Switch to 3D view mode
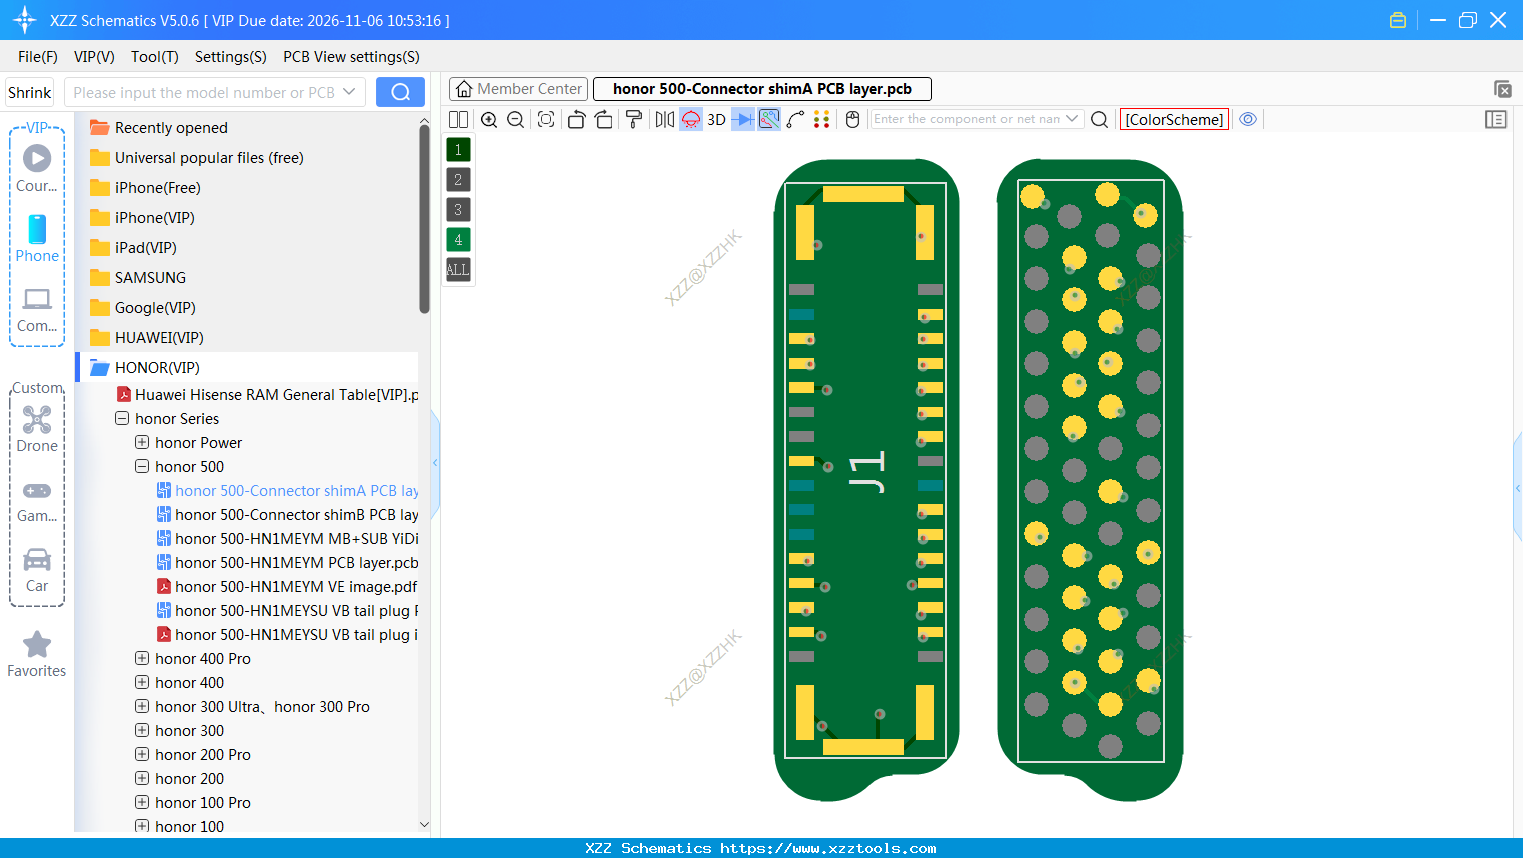 click(715, 119)
